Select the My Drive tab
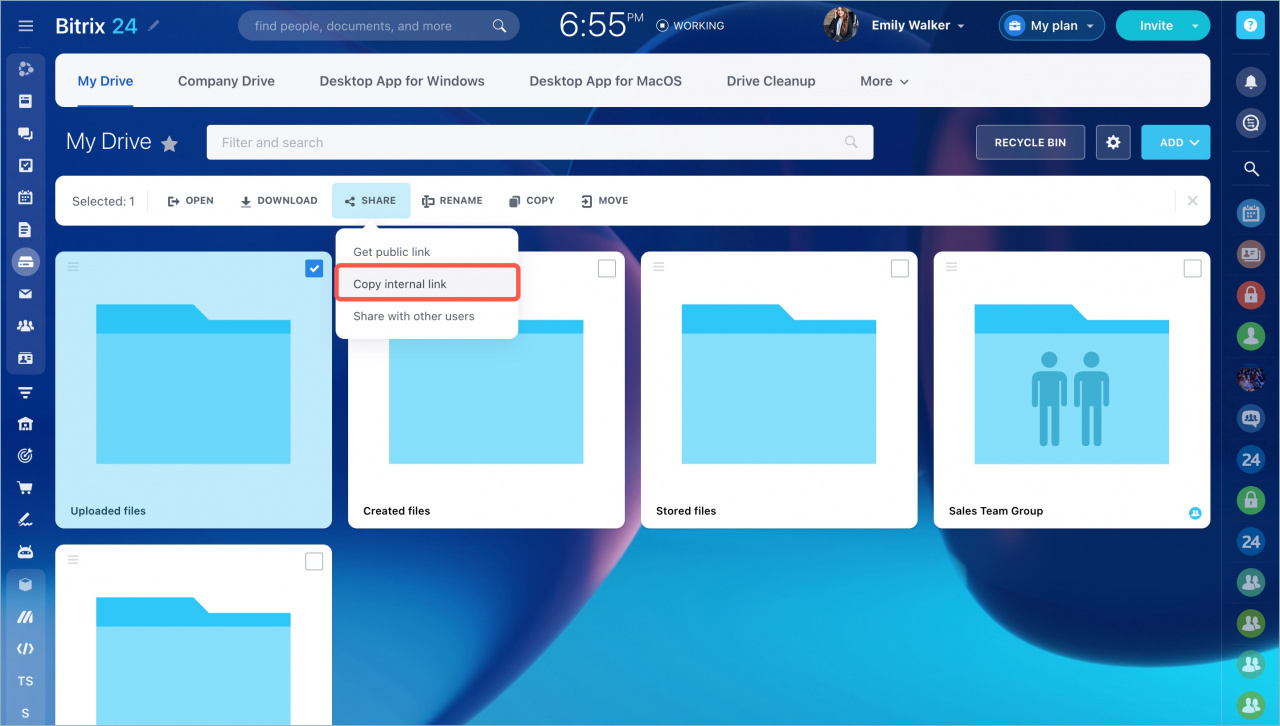1280x726 pixels. tap(105, 81)
